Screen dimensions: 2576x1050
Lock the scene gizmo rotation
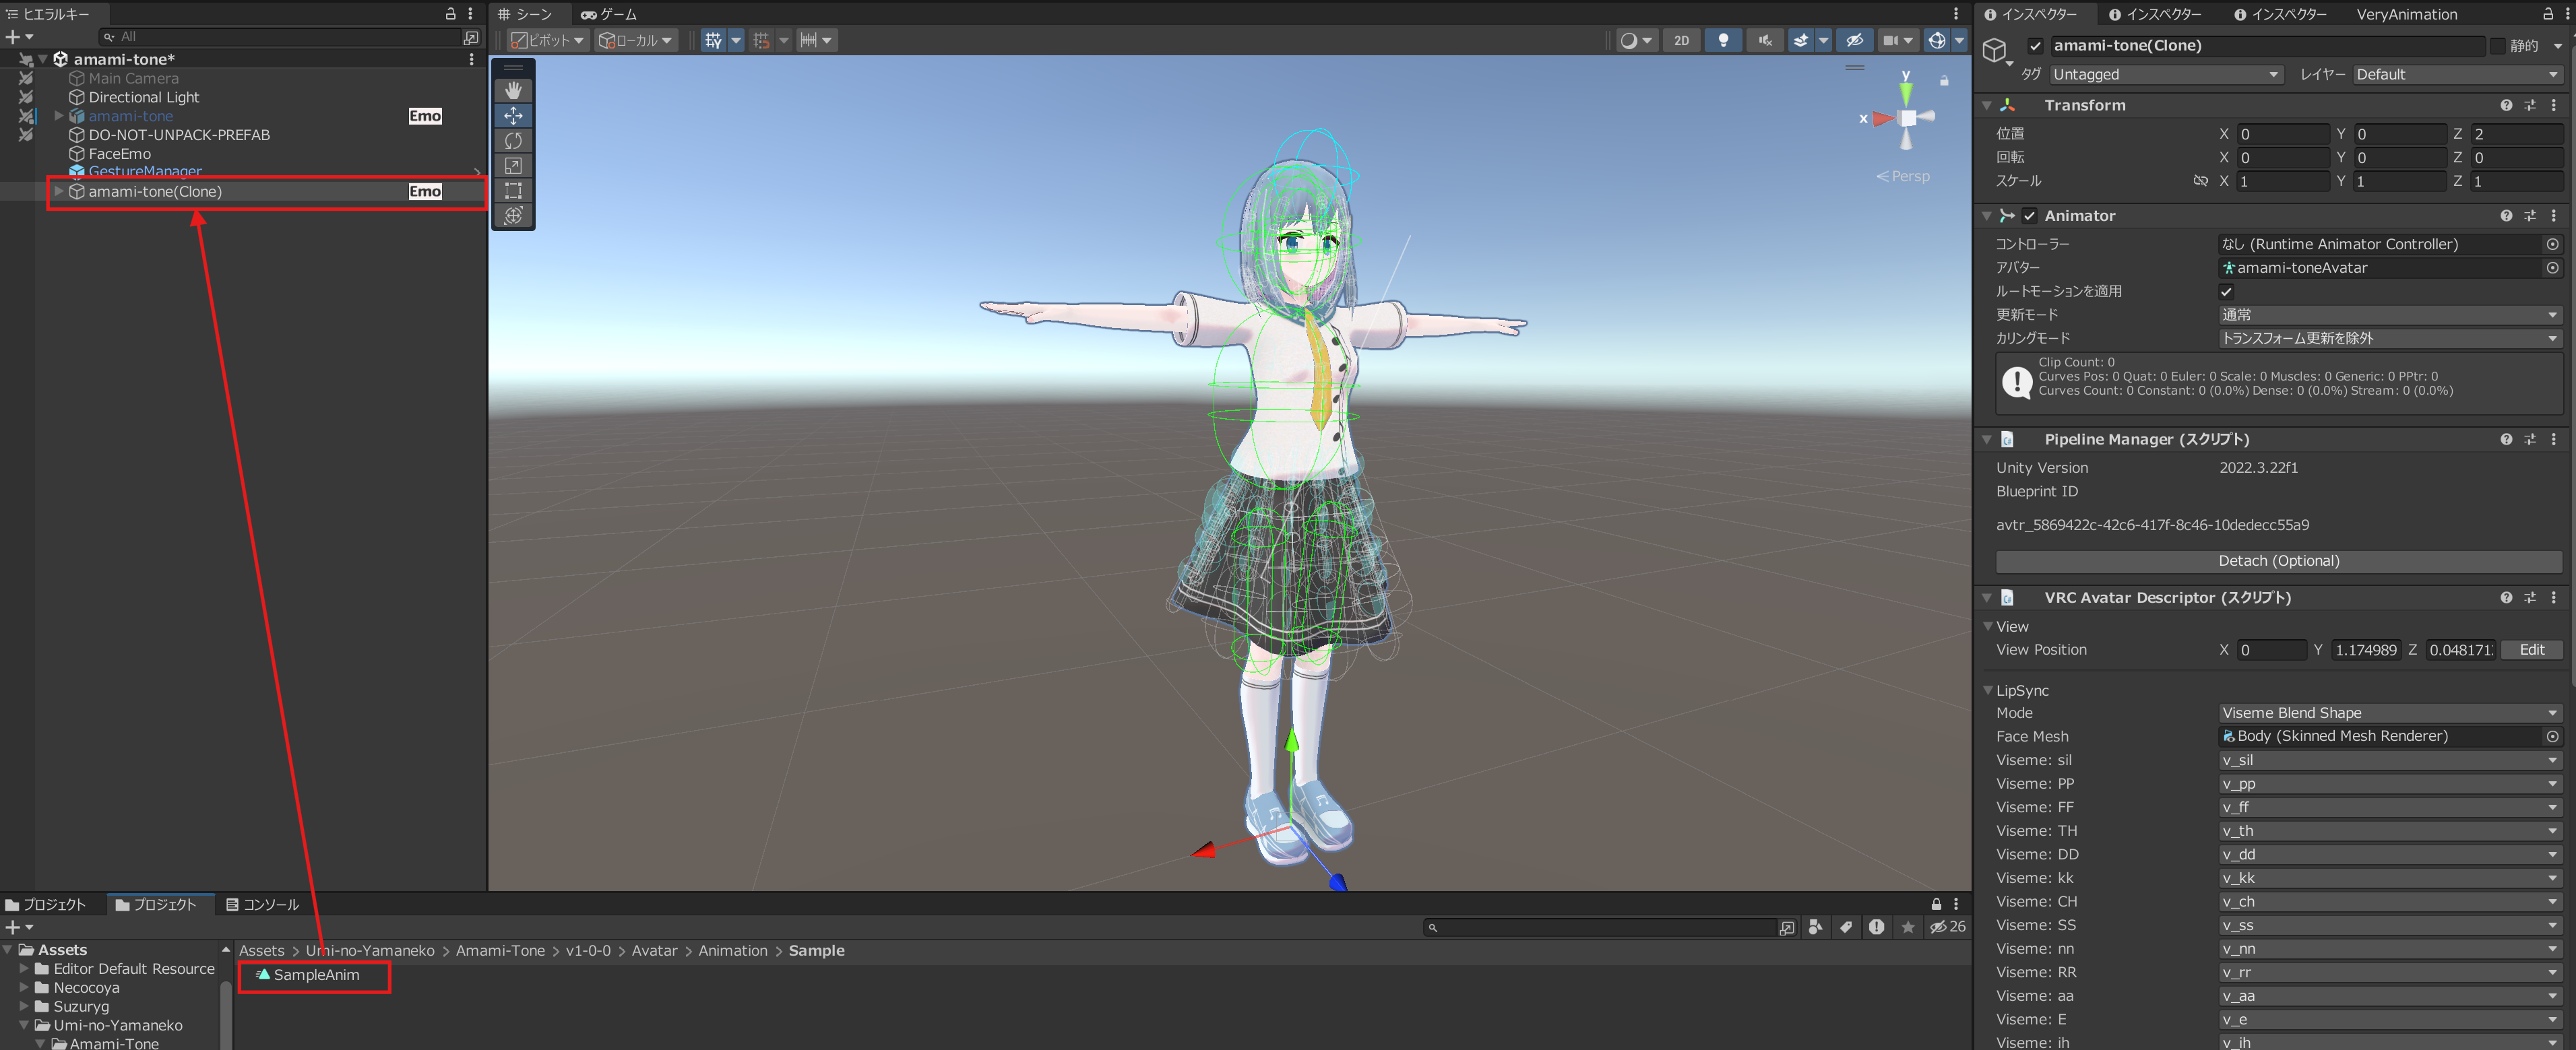pos(1944,80)
